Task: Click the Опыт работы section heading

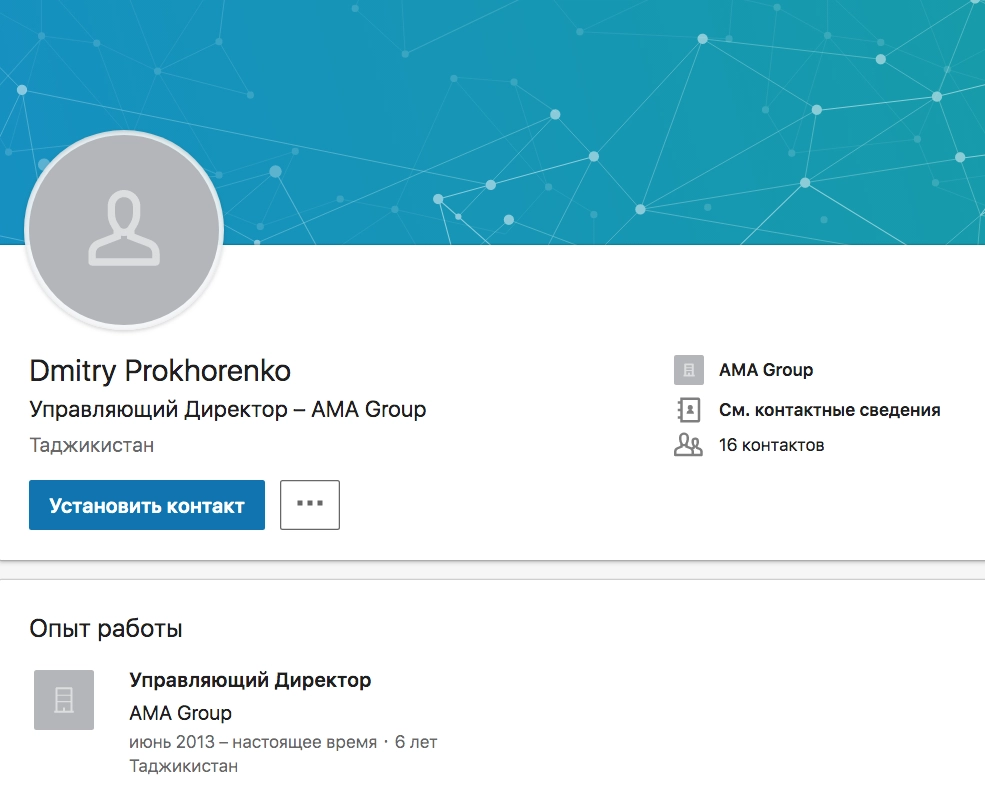Action: [x=106, y=629]
